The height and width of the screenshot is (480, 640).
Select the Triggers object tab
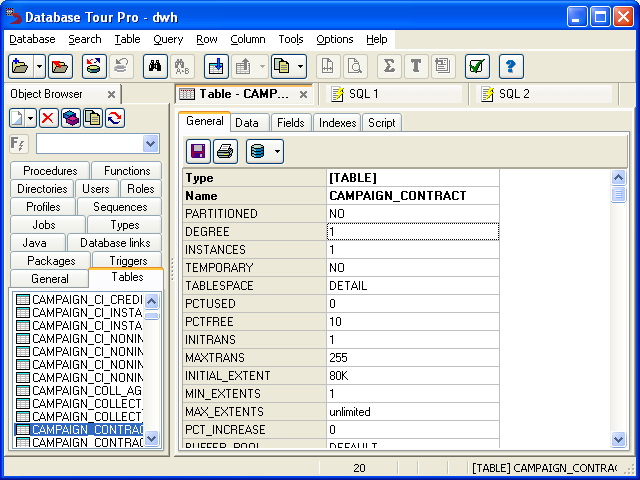128,261
